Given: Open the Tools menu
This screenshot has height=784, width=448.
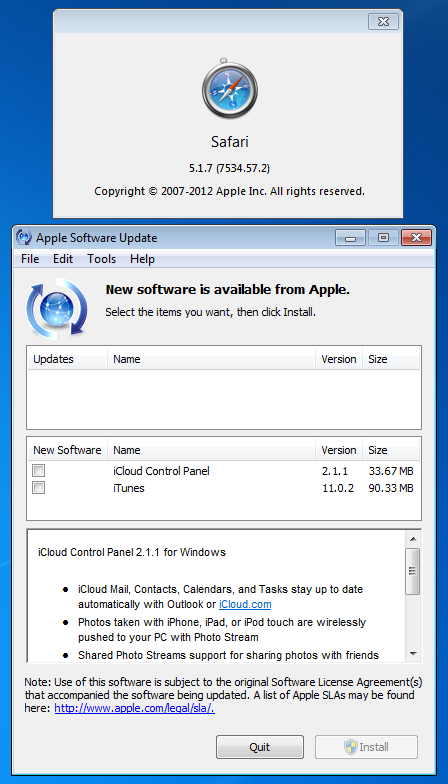Looking at the screenshot, I should (102, 259).
